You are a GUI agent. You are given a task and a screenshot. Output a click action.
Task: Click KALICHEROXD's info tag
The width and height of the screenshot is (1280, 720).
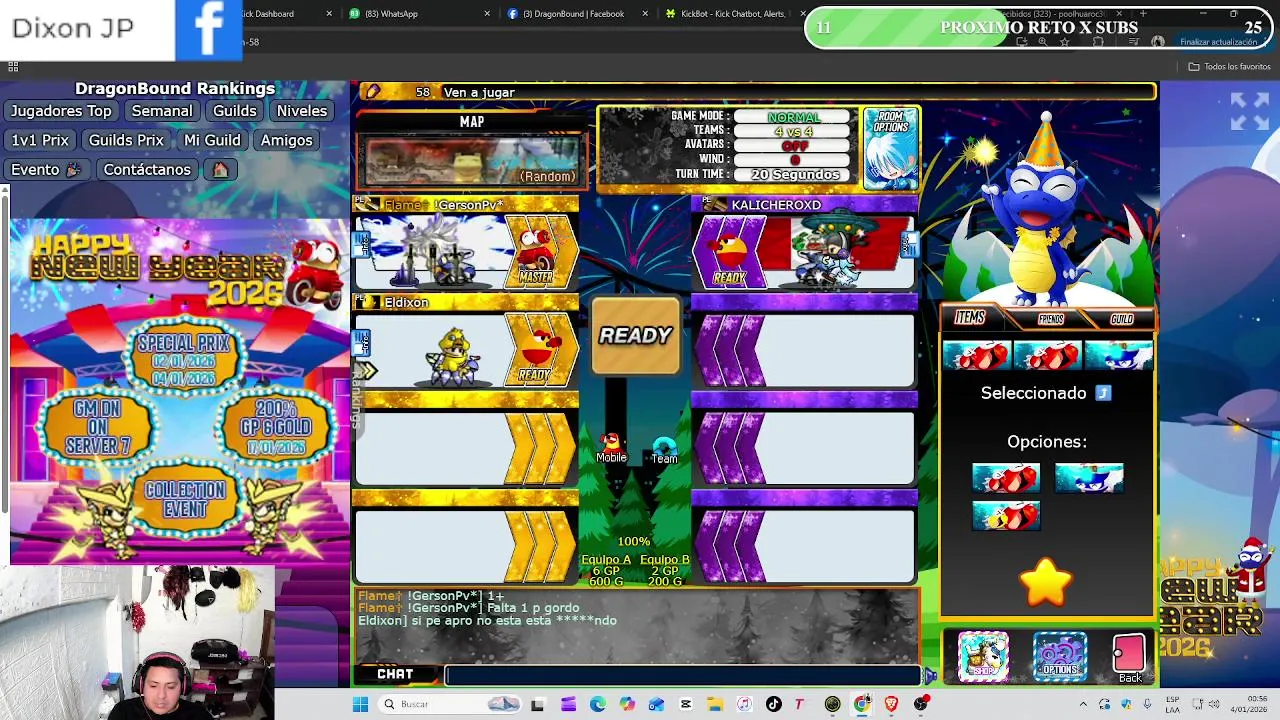tap(910, 244)
